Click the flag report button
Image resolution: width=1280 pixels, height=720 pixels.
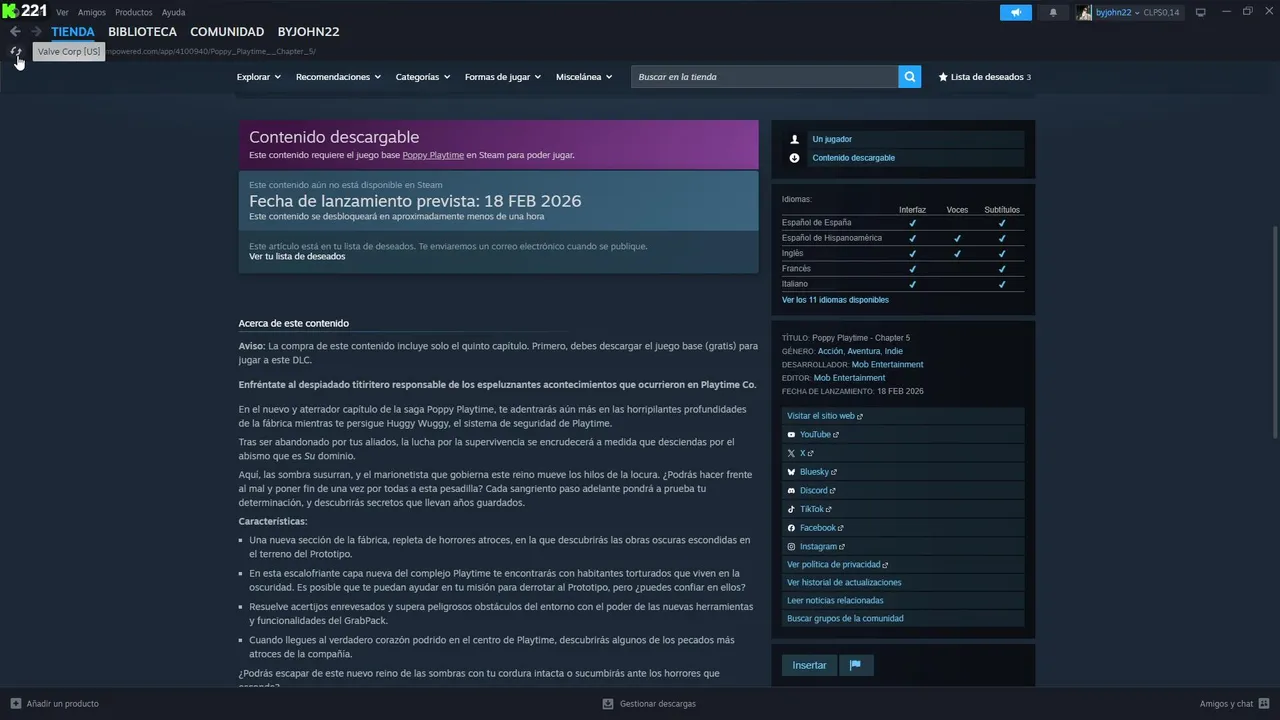856,665
